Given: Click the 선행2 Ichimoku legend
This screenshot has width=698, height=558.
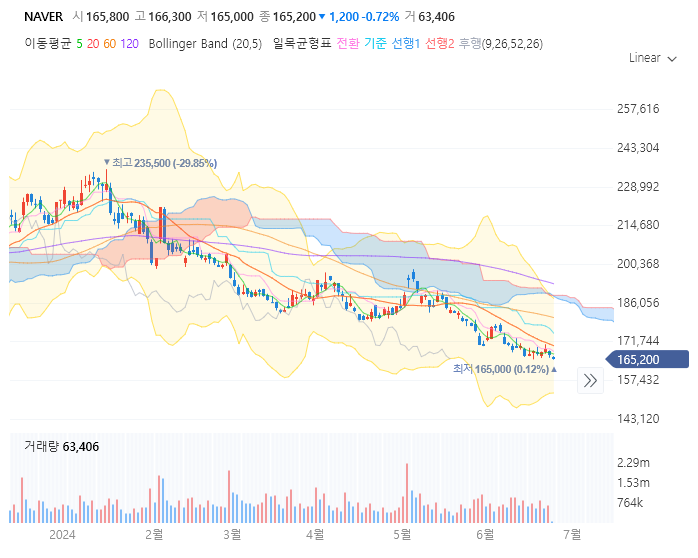Looking at the screenshot, I should point(439,44).
